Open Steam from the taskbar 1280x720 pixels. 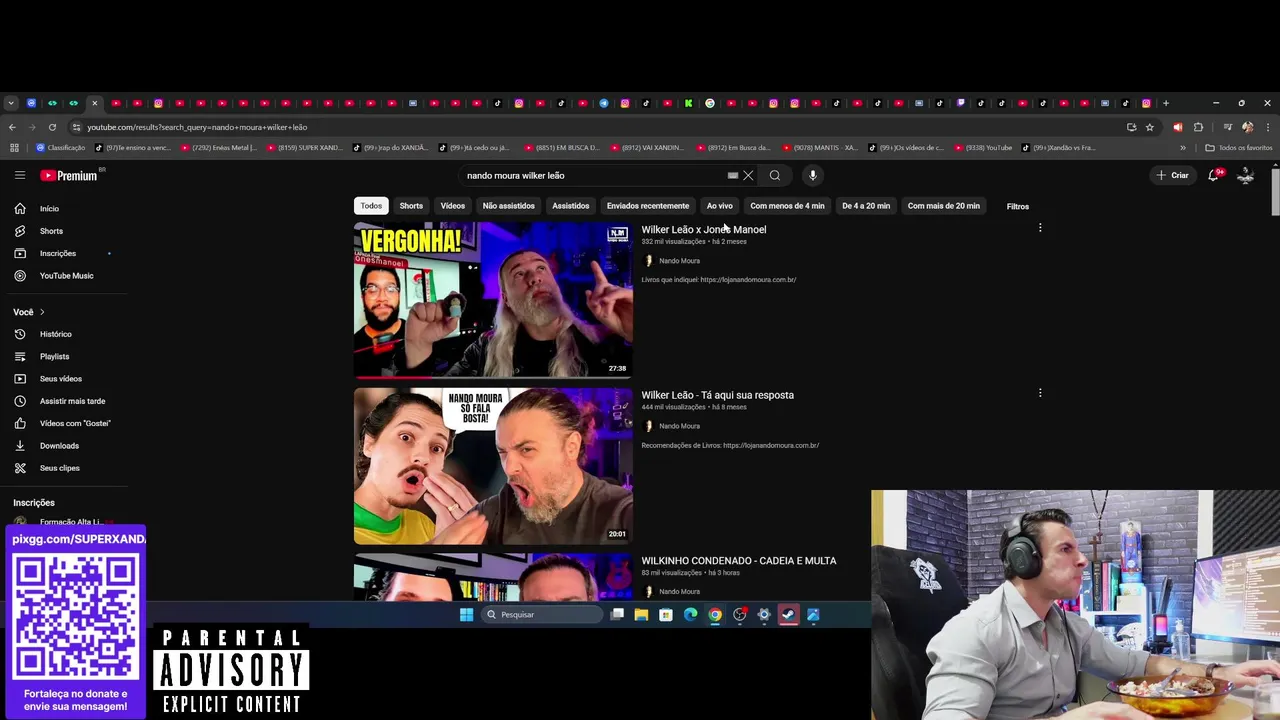789,615
